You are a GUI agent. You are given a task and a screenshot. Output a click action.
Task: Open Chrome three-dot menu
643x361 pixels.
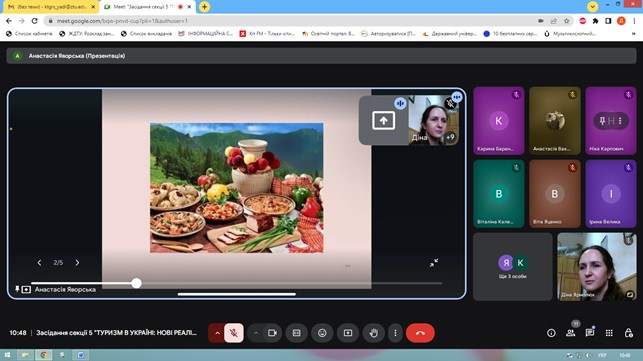[x=634, y=21]
